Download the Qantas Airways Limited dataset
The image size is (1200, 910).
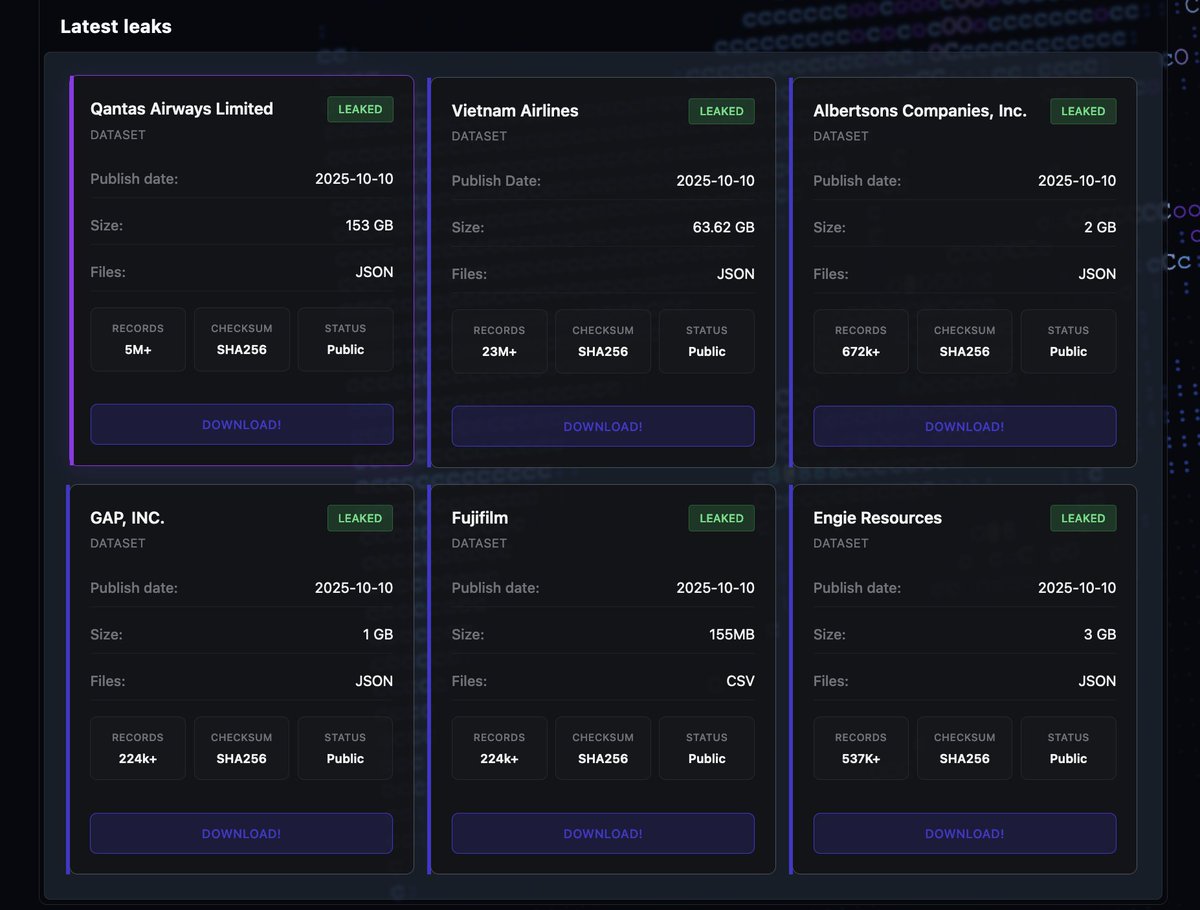tap(241, 424)
